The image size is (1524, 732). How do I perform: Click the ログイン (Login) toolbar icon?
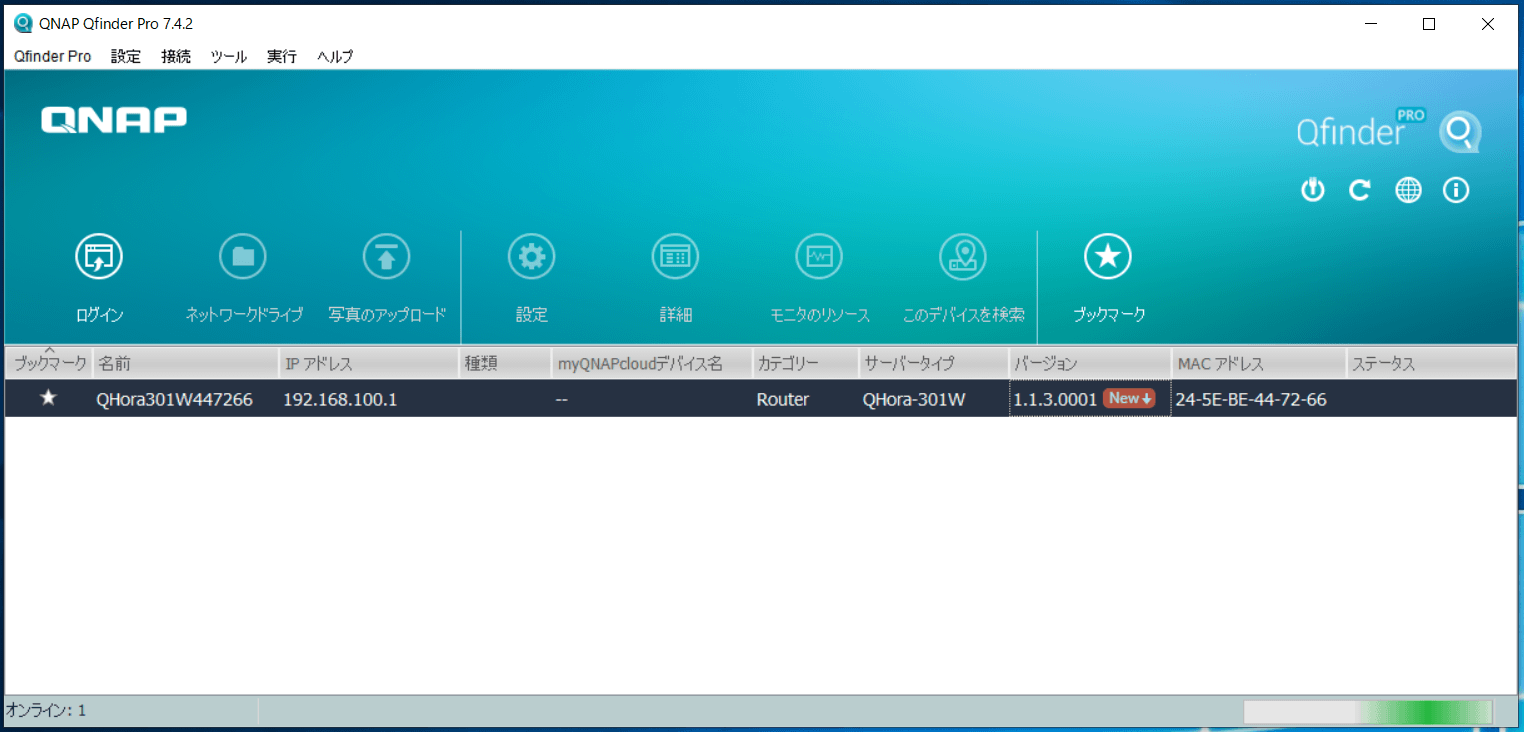click(x=99, y=258)
